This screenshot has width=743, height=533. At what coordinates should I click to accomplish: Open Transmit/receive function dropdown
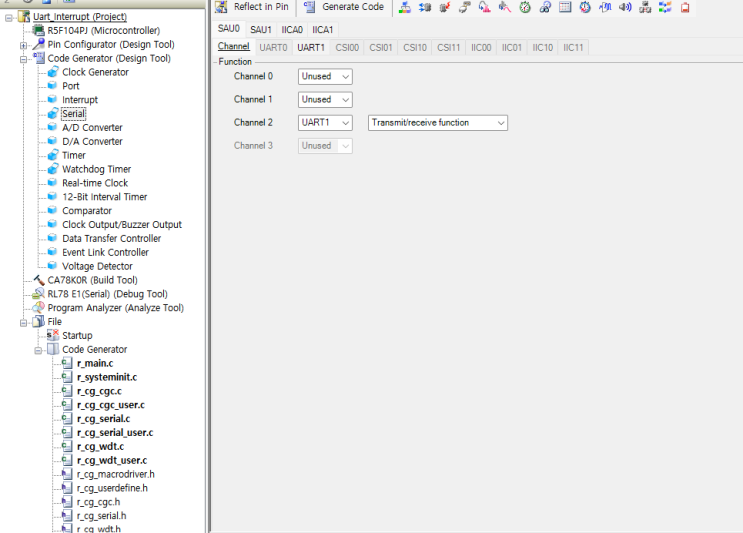438,123
